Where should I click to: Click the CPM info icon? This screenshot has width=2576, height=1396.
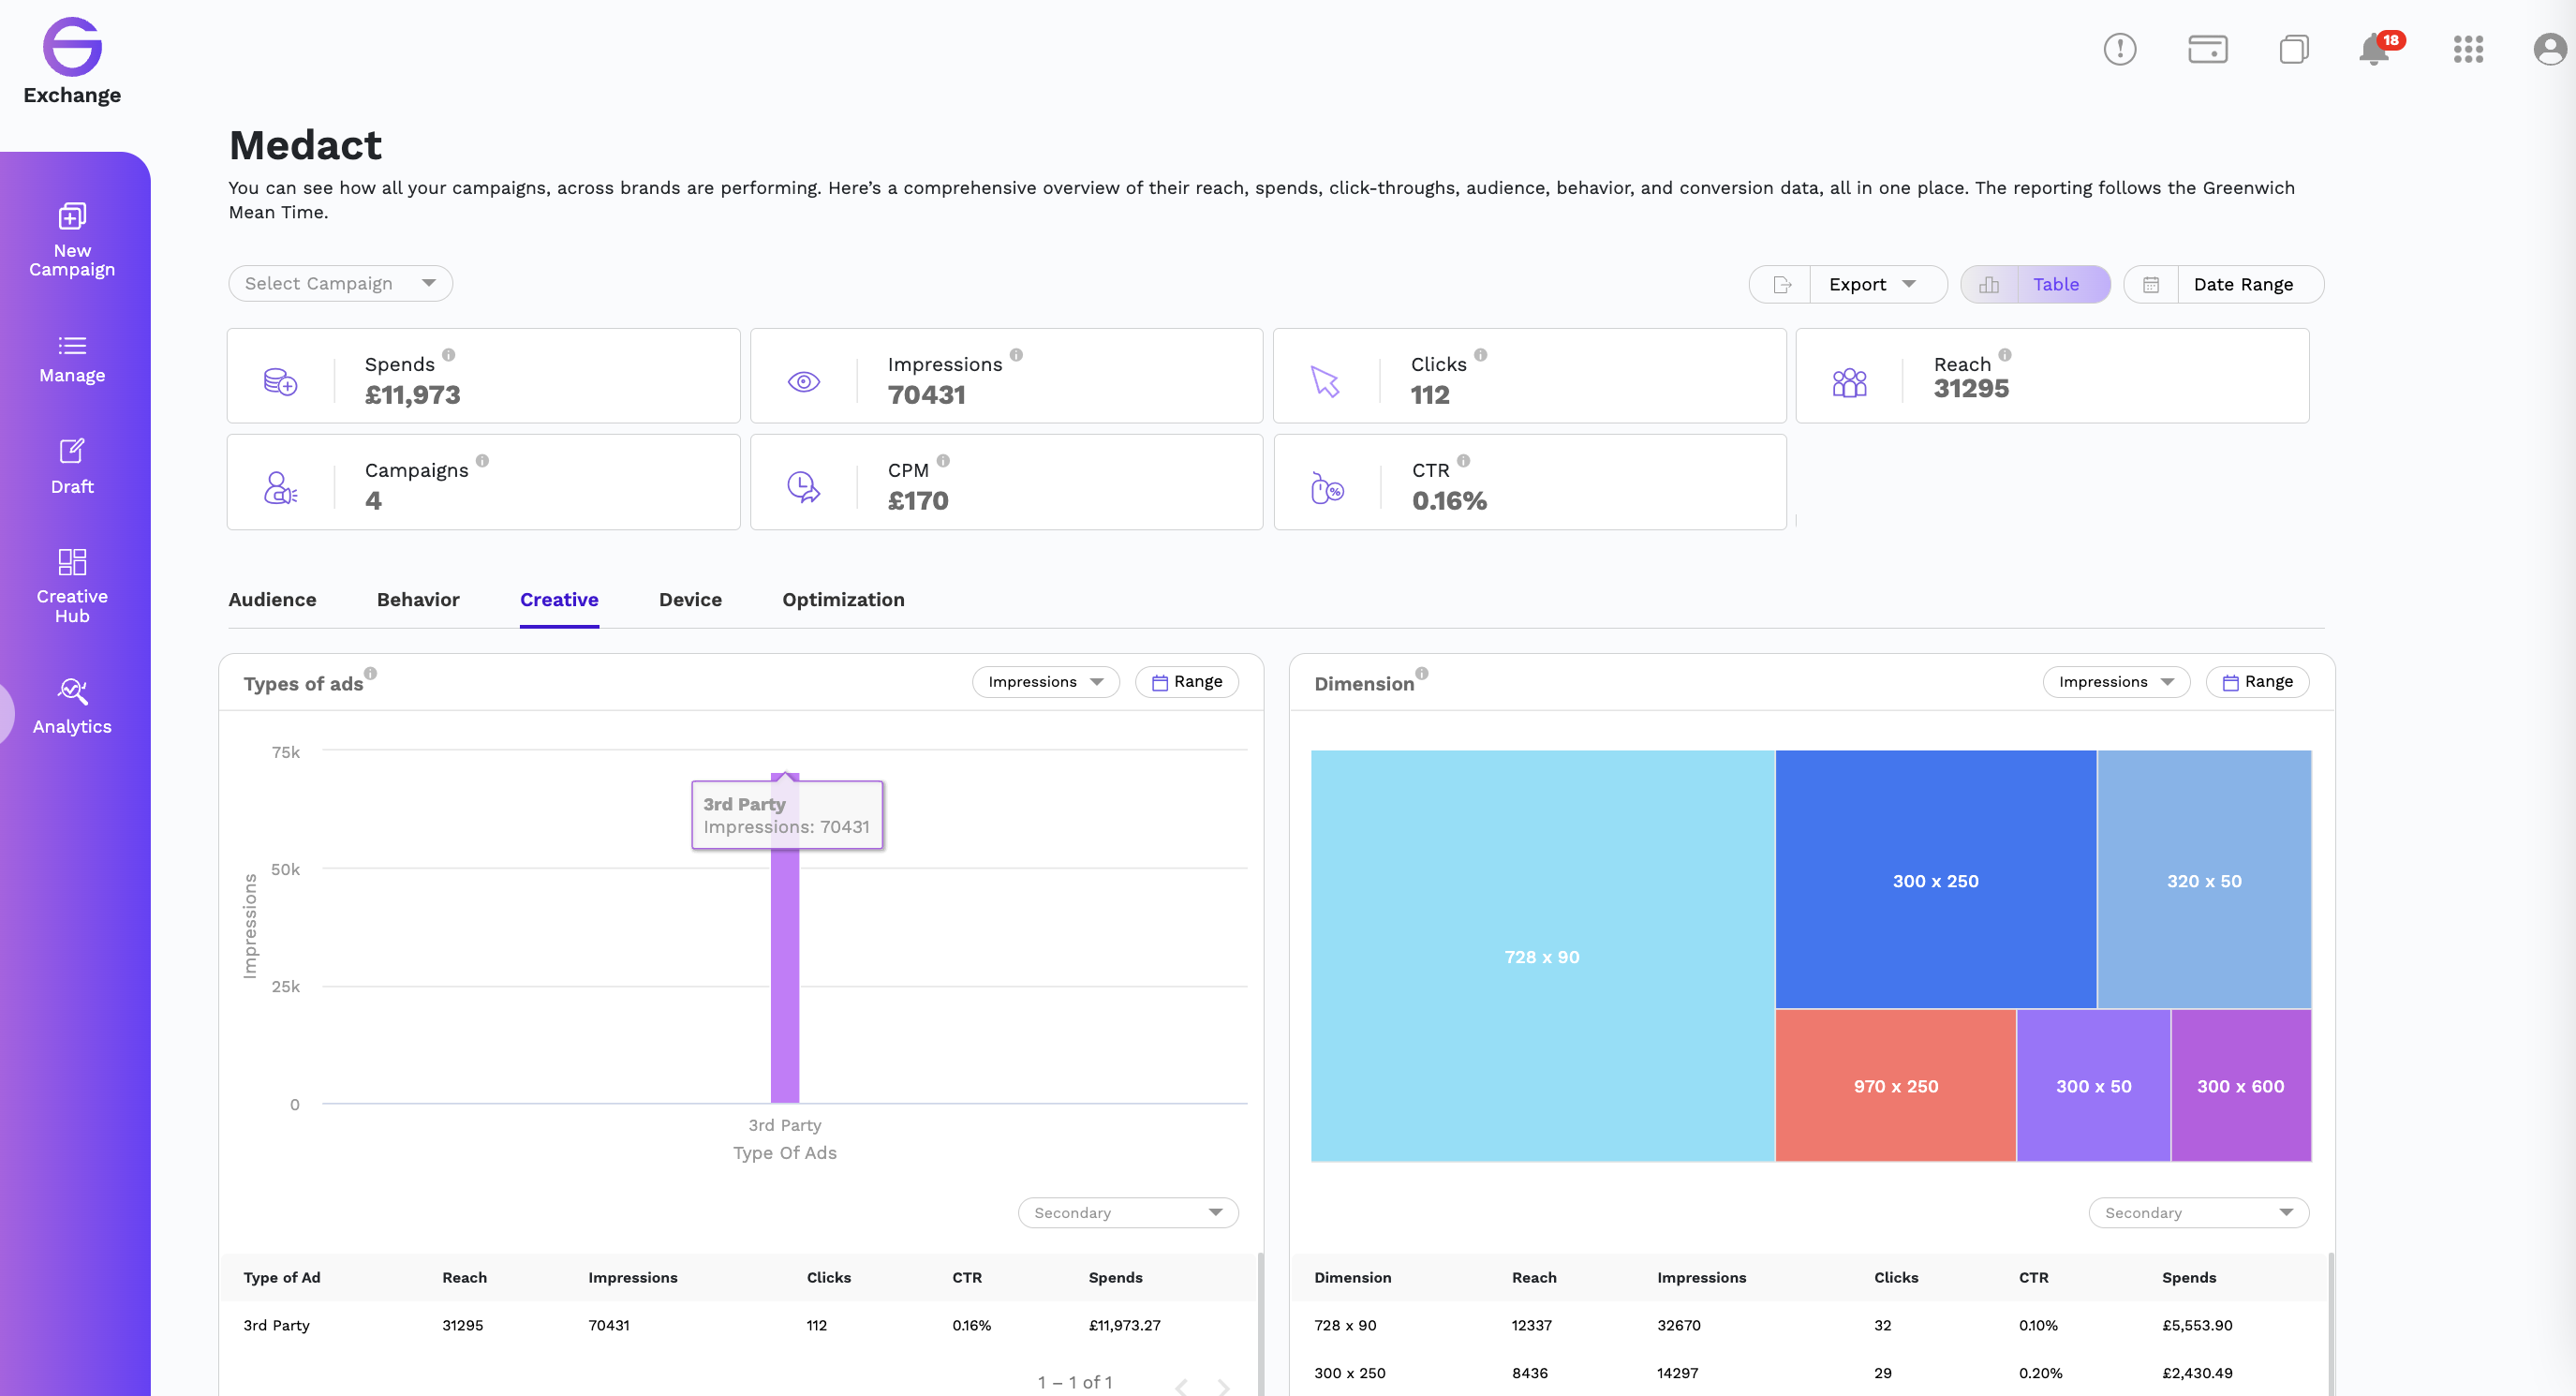pyautogui.click(x=943, y=461)
